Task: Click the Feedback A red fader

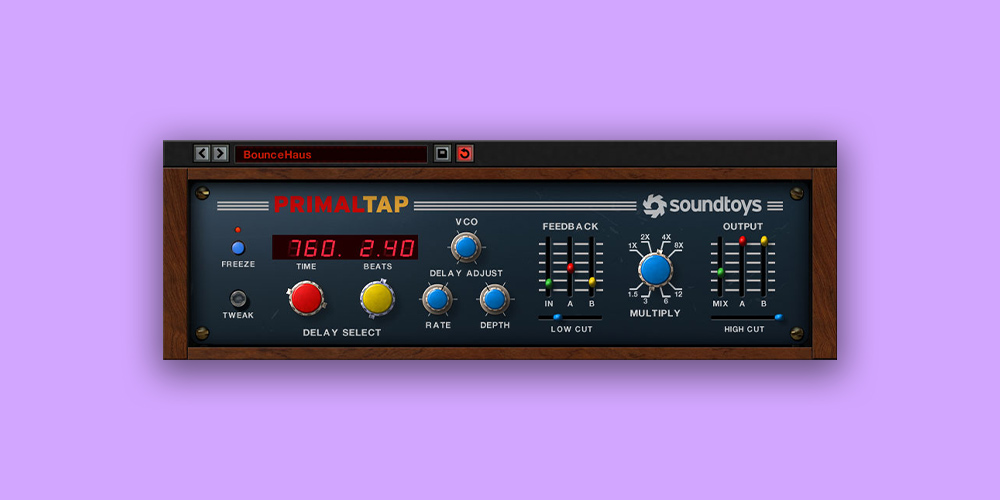Action: click(x=570, y=268)
